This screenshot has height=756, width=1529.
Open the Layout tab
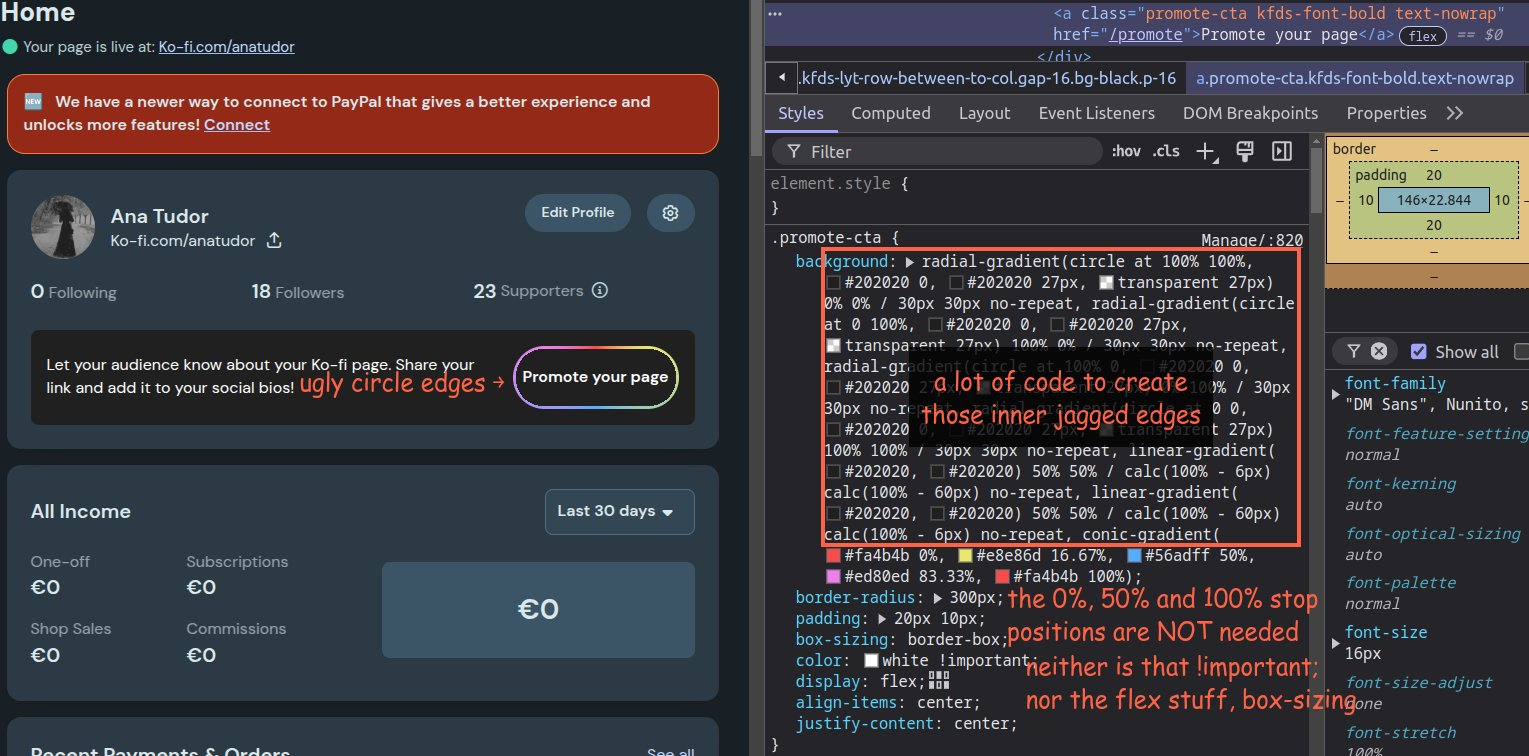[985, 113]
